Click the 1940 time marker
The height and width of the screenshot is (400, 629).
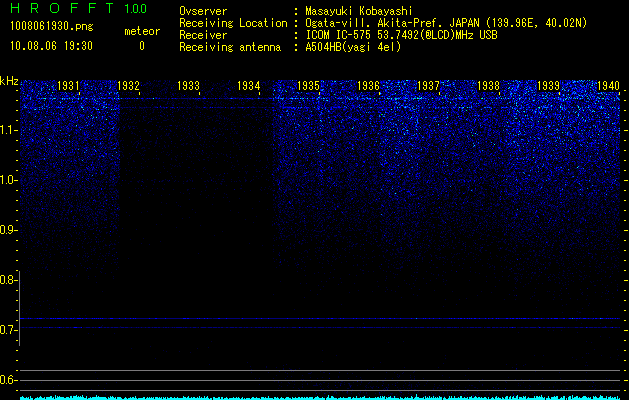tap(609, 85)
